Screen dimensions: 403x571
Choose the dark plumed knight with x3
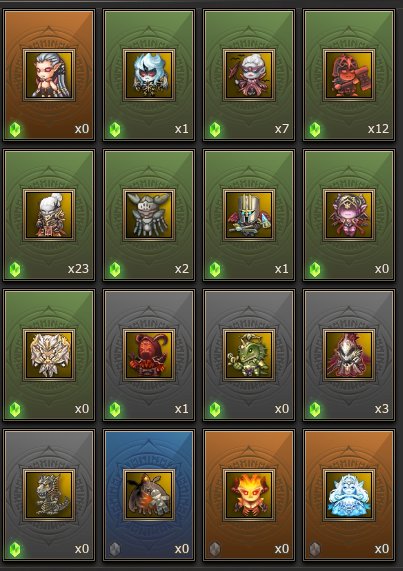(x=349, y=355)
